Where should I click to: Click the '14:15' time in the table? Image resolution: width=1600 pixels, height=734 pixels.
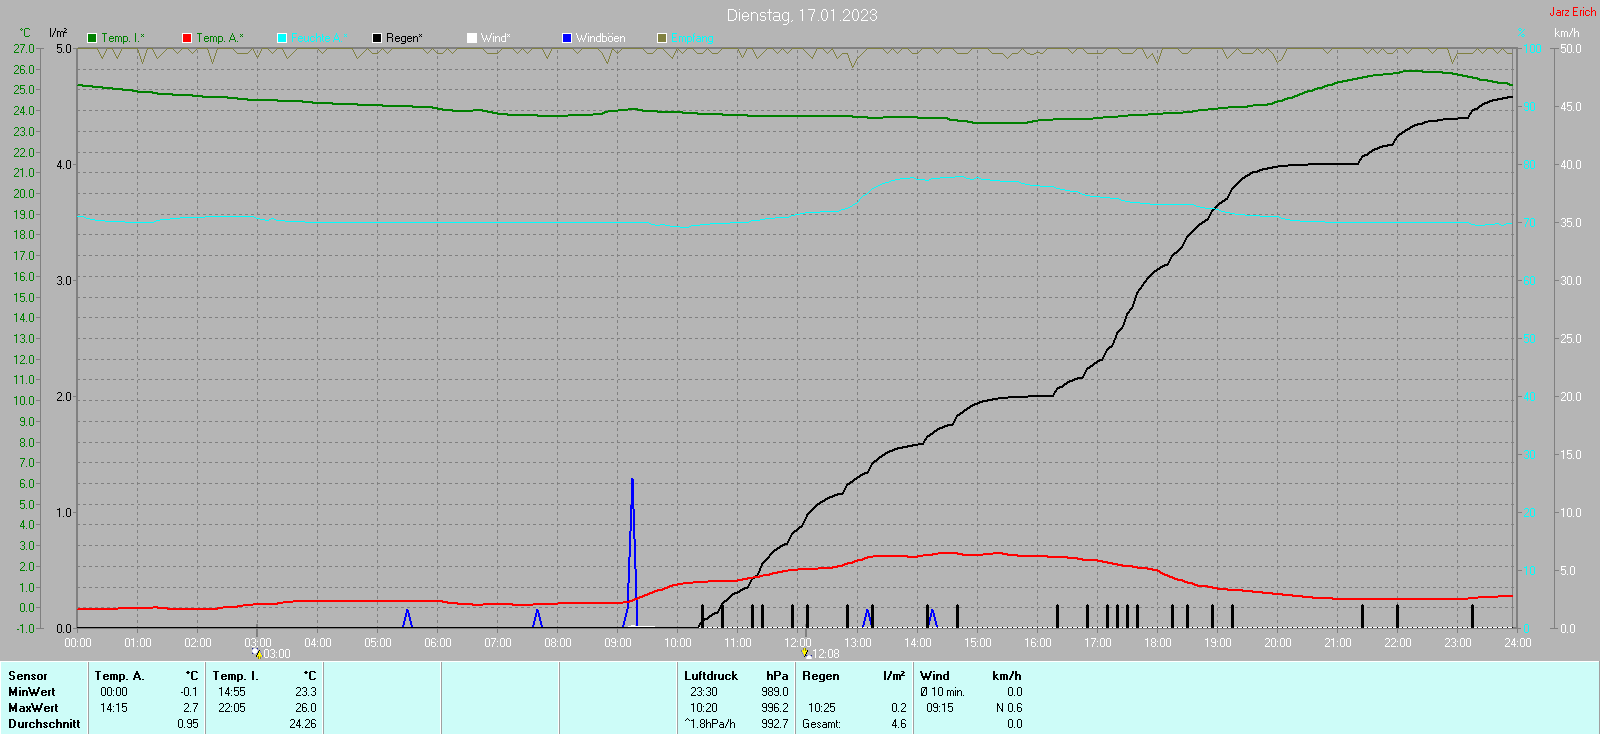click(x=114, y=708)
